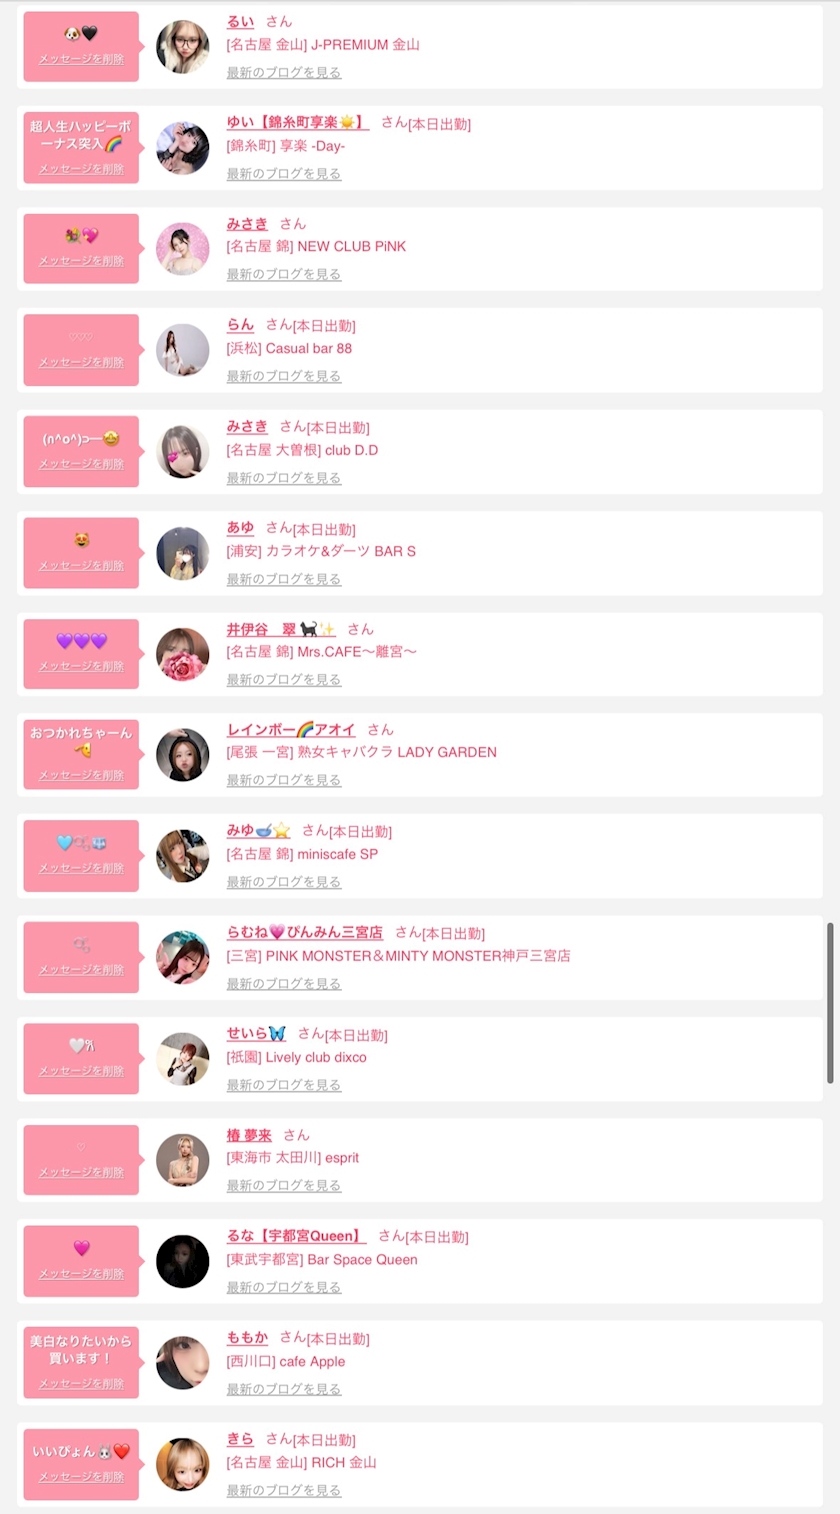
Task: View latest blog for きら RICH 金山
Action: click(284, 1490)
